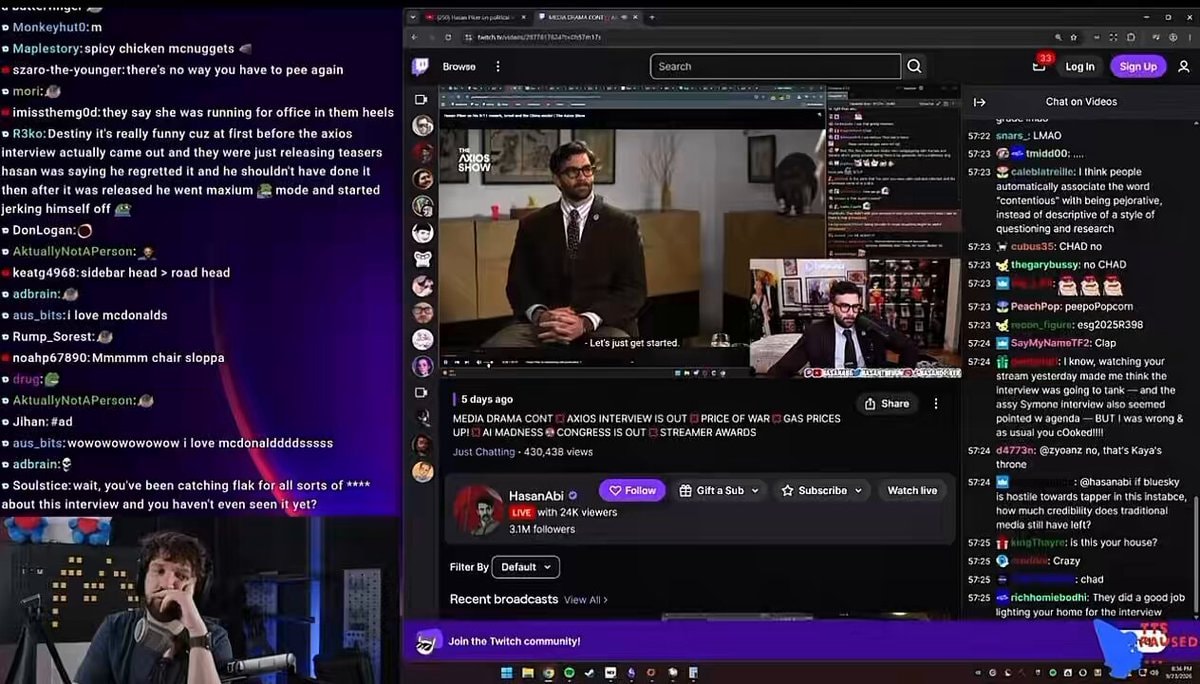Click the 5 days ago timestamp text
The image size is (1200, 684).
[487, 399]
